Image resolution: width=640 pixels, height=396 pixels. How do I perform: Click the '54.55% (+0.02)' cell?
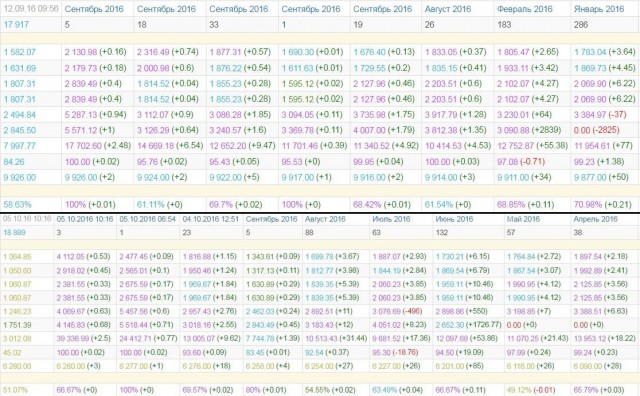(x=330, y=390)
